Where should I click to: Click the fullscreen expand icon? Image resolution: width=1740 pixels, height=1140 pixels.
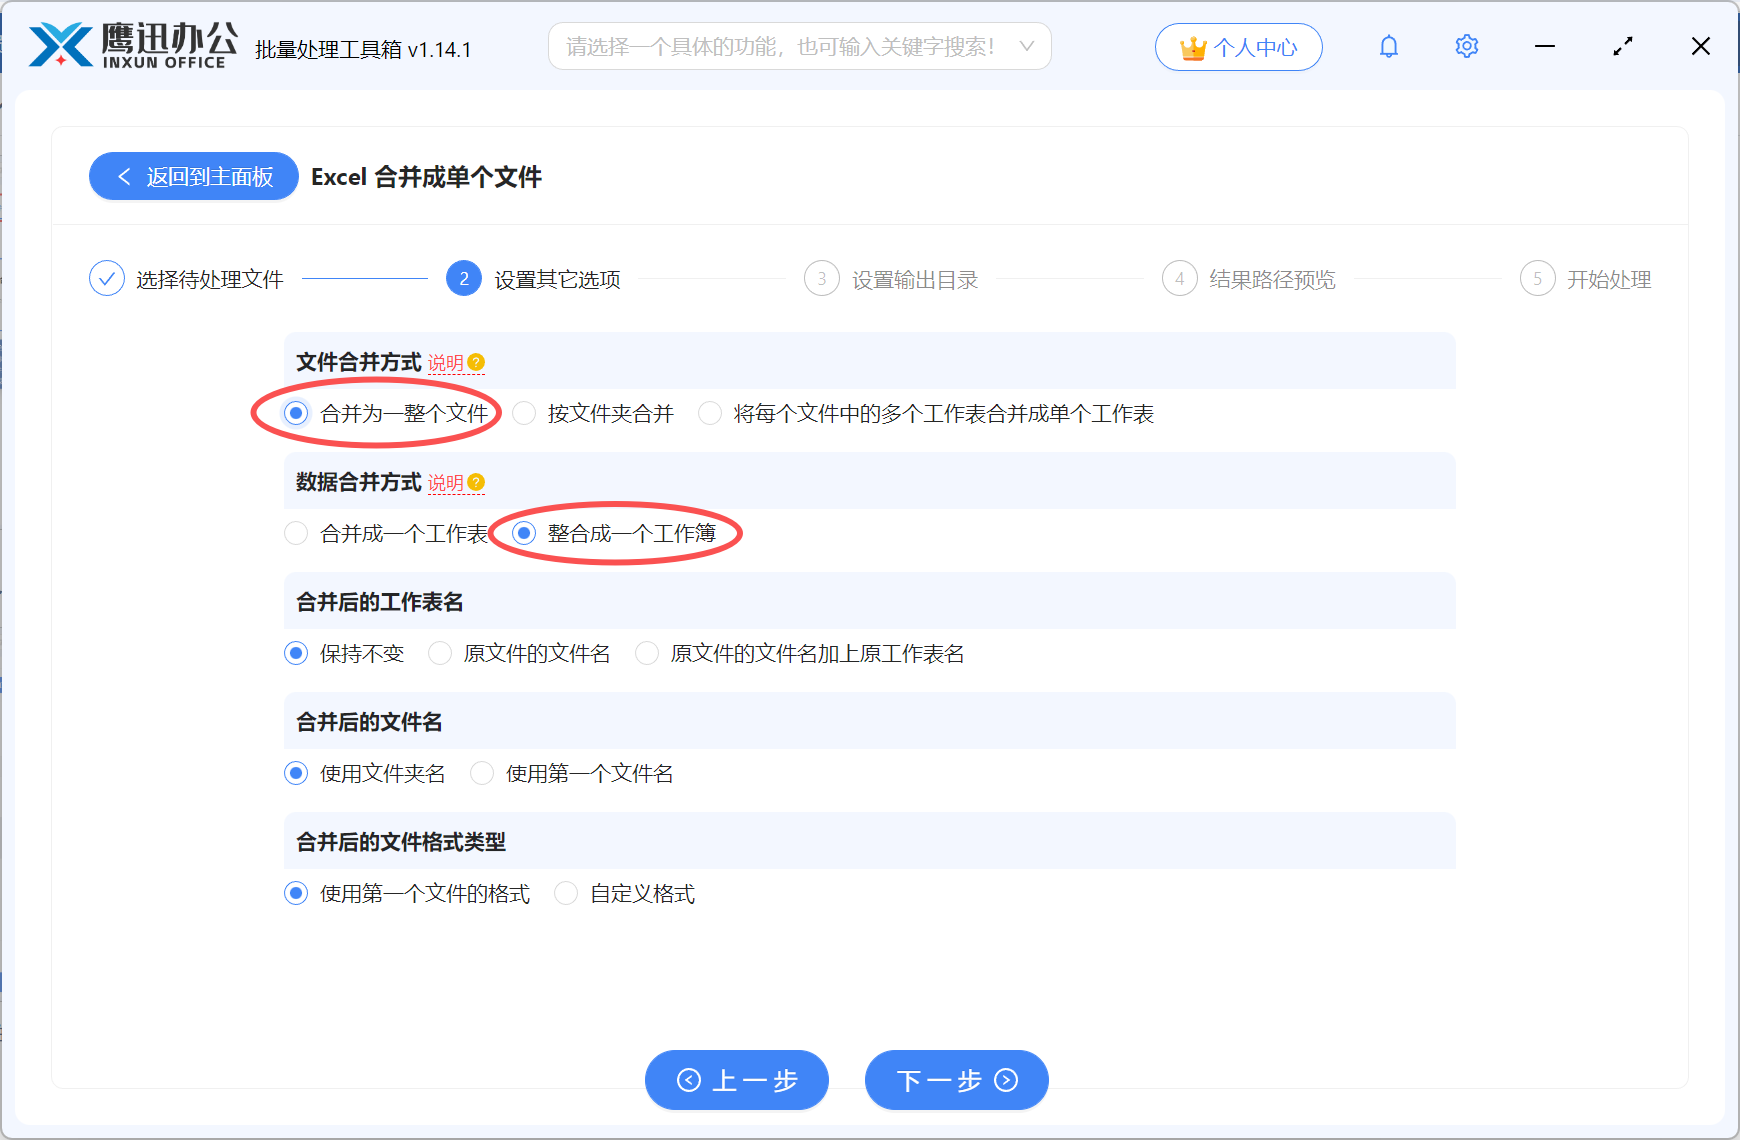(1623, 46)
